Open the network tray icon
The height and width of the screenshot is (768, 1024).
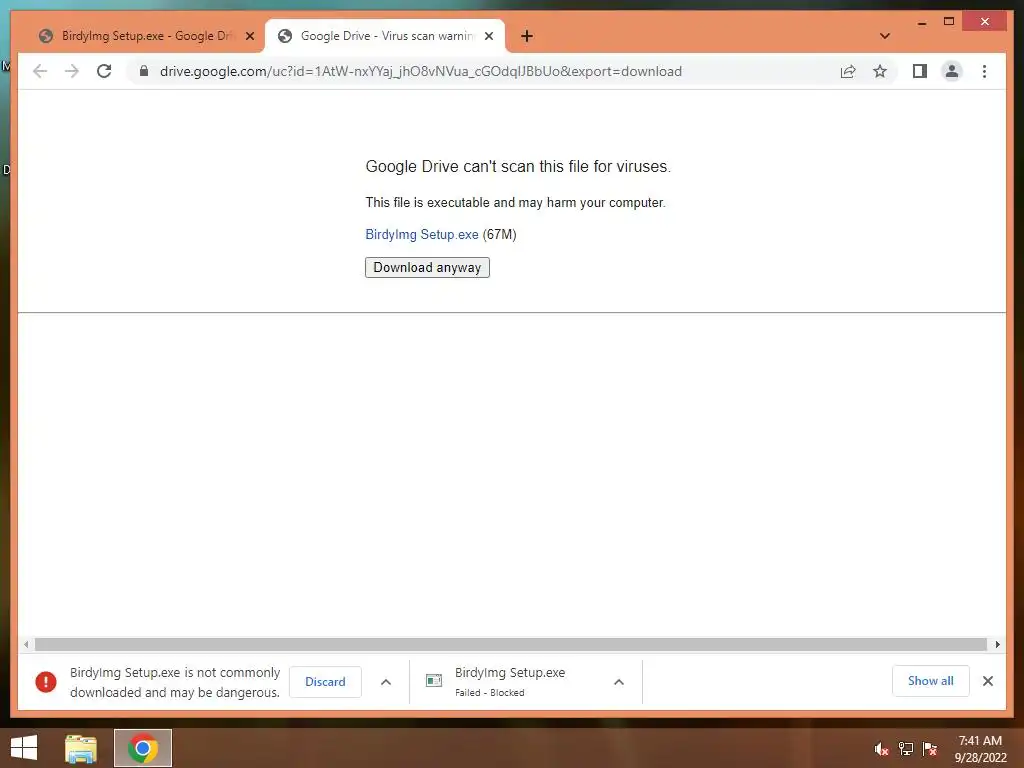(906, 749)
